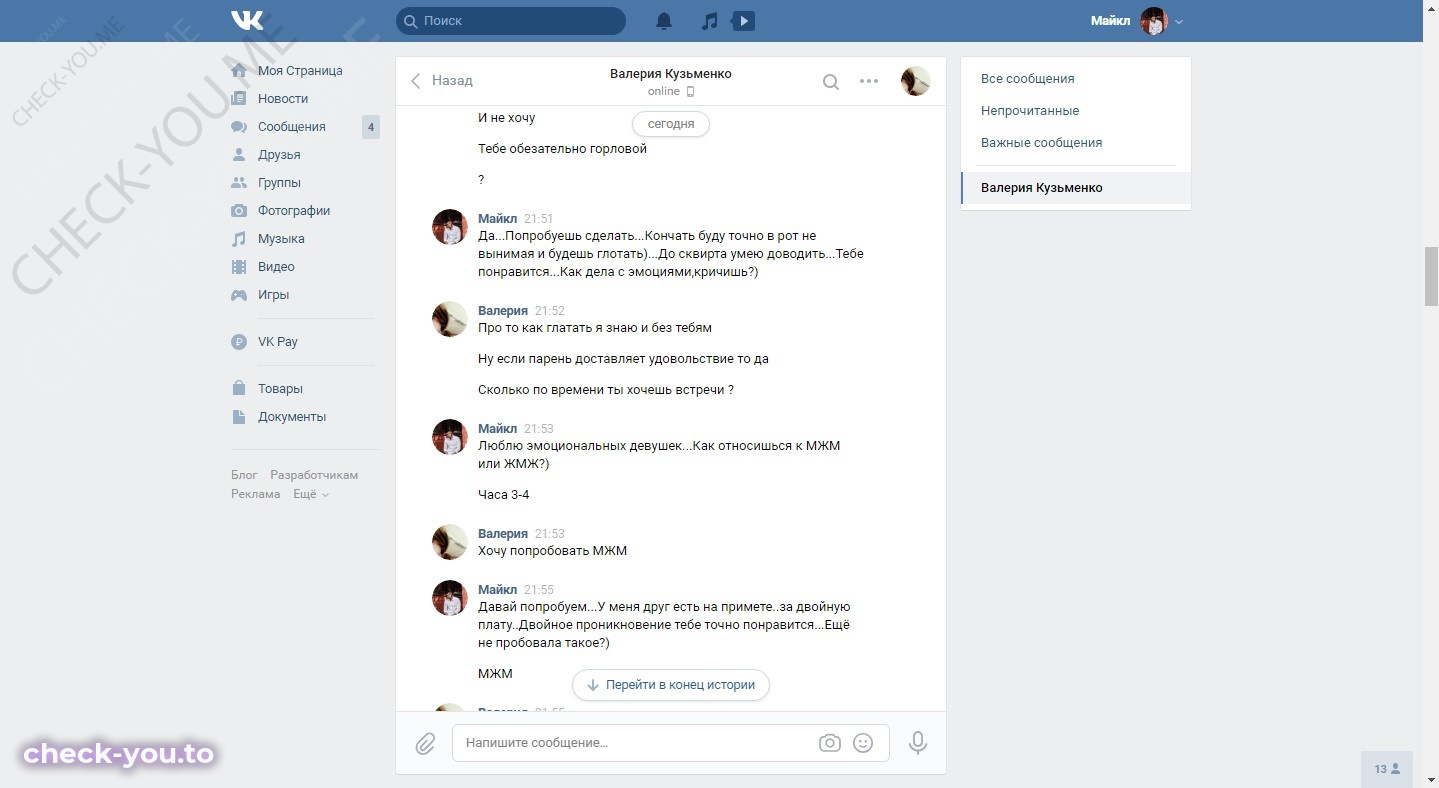Click the bag icon next to Товары
The image size is (1439, 788).
[x=239, y=388]
